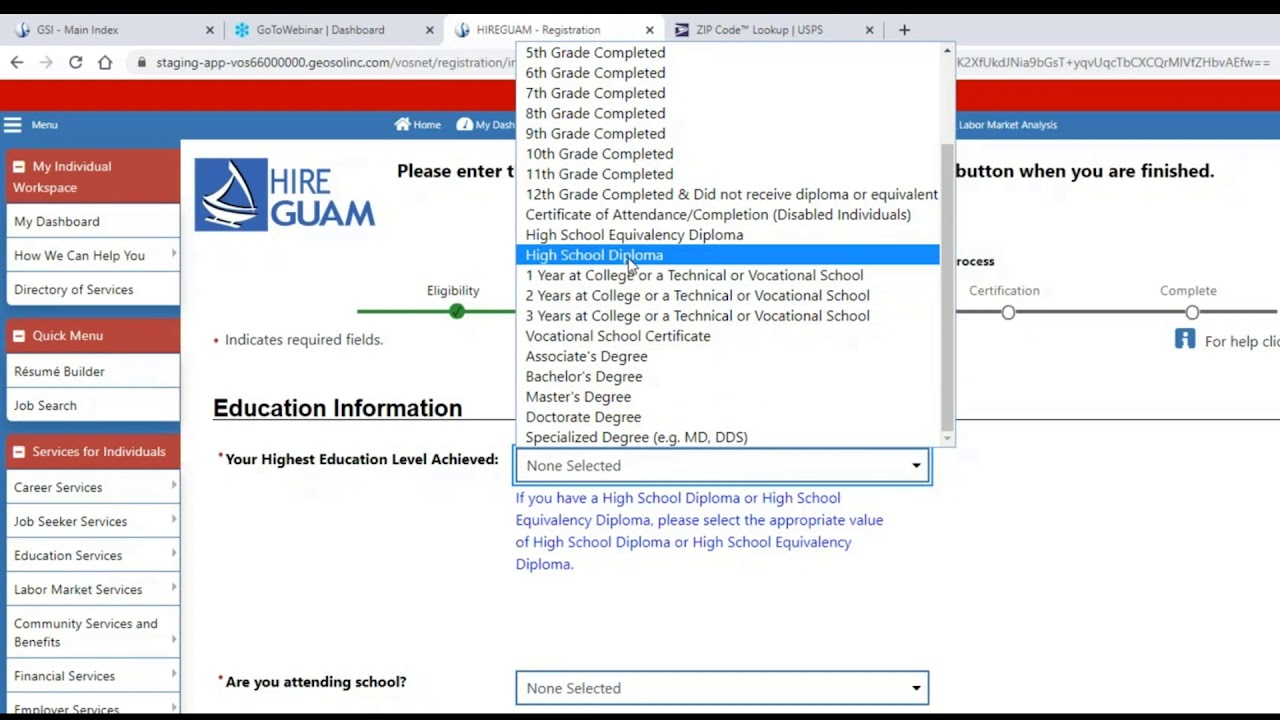Open Are you attending school dropdown
This screenshot has height=720, width=1280.
(723, 688)
